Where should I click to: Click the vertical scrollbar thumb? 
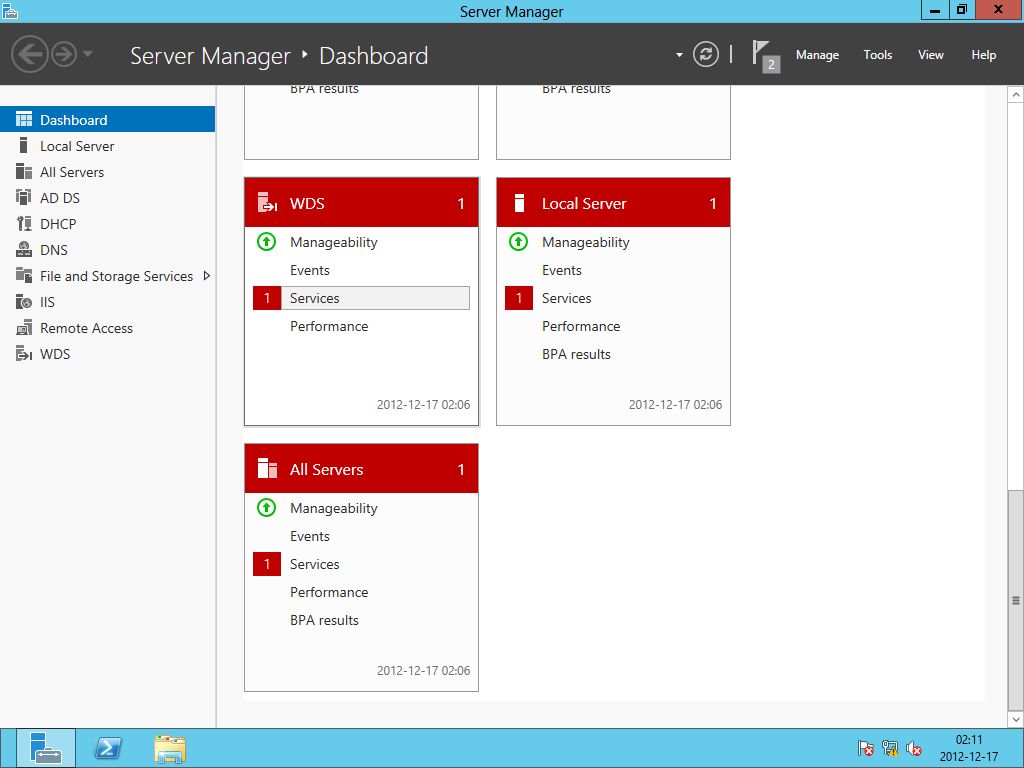(1016, 600)
